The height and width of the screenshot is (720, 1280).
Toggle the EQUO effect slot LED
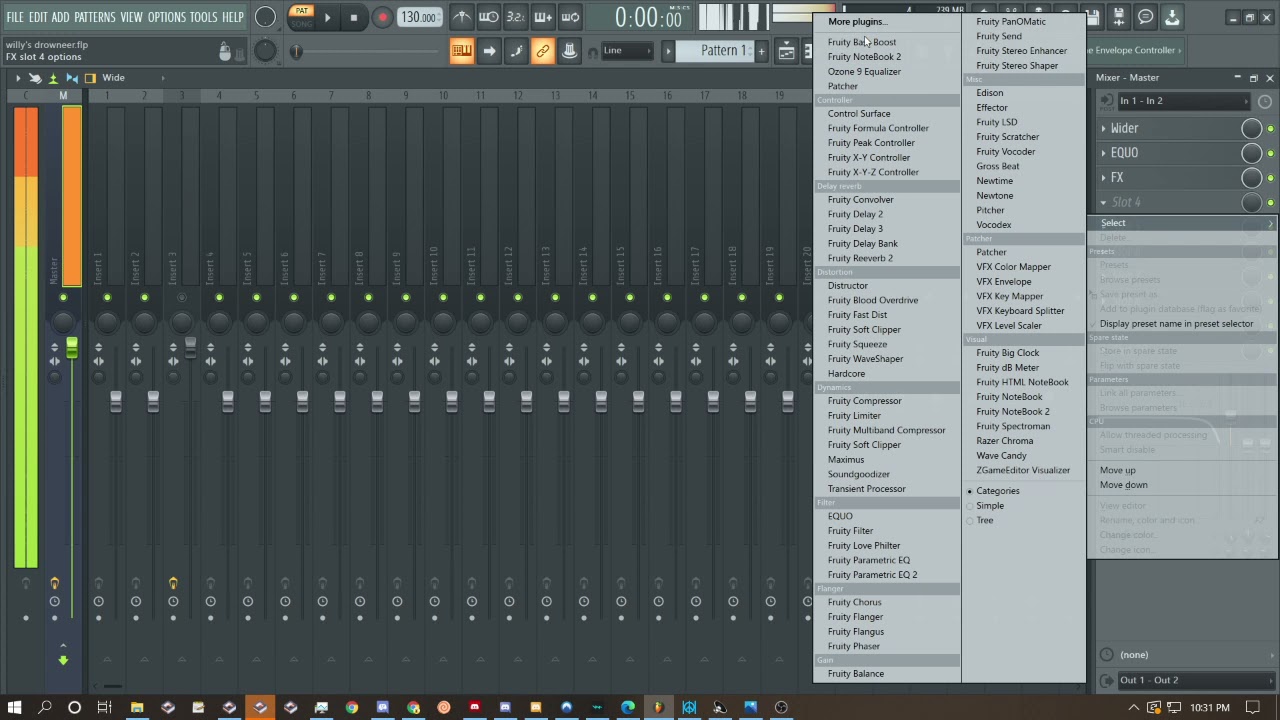coord(1270,154)
